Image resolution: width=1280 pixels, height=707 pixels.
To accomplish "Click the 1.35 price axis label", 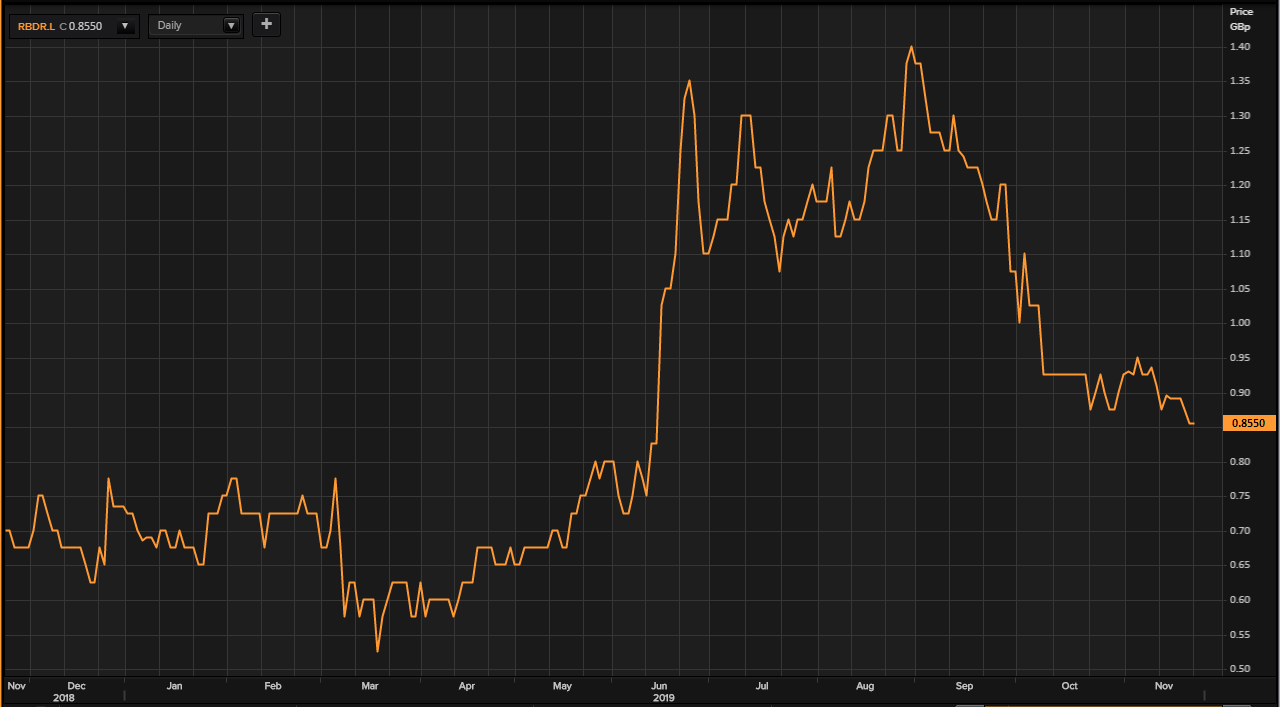I will (1241, 82).
